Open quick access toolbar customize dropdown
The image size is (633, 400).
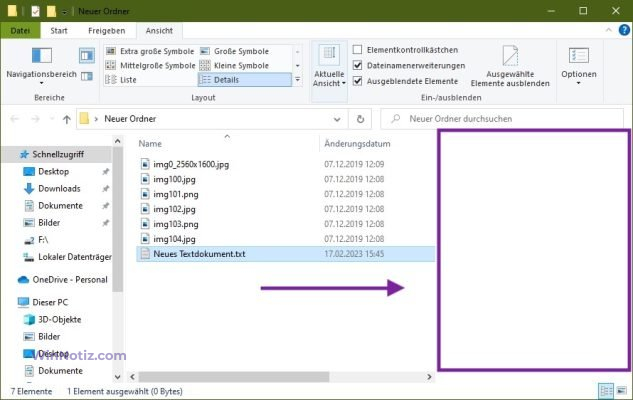click(64, 12)
